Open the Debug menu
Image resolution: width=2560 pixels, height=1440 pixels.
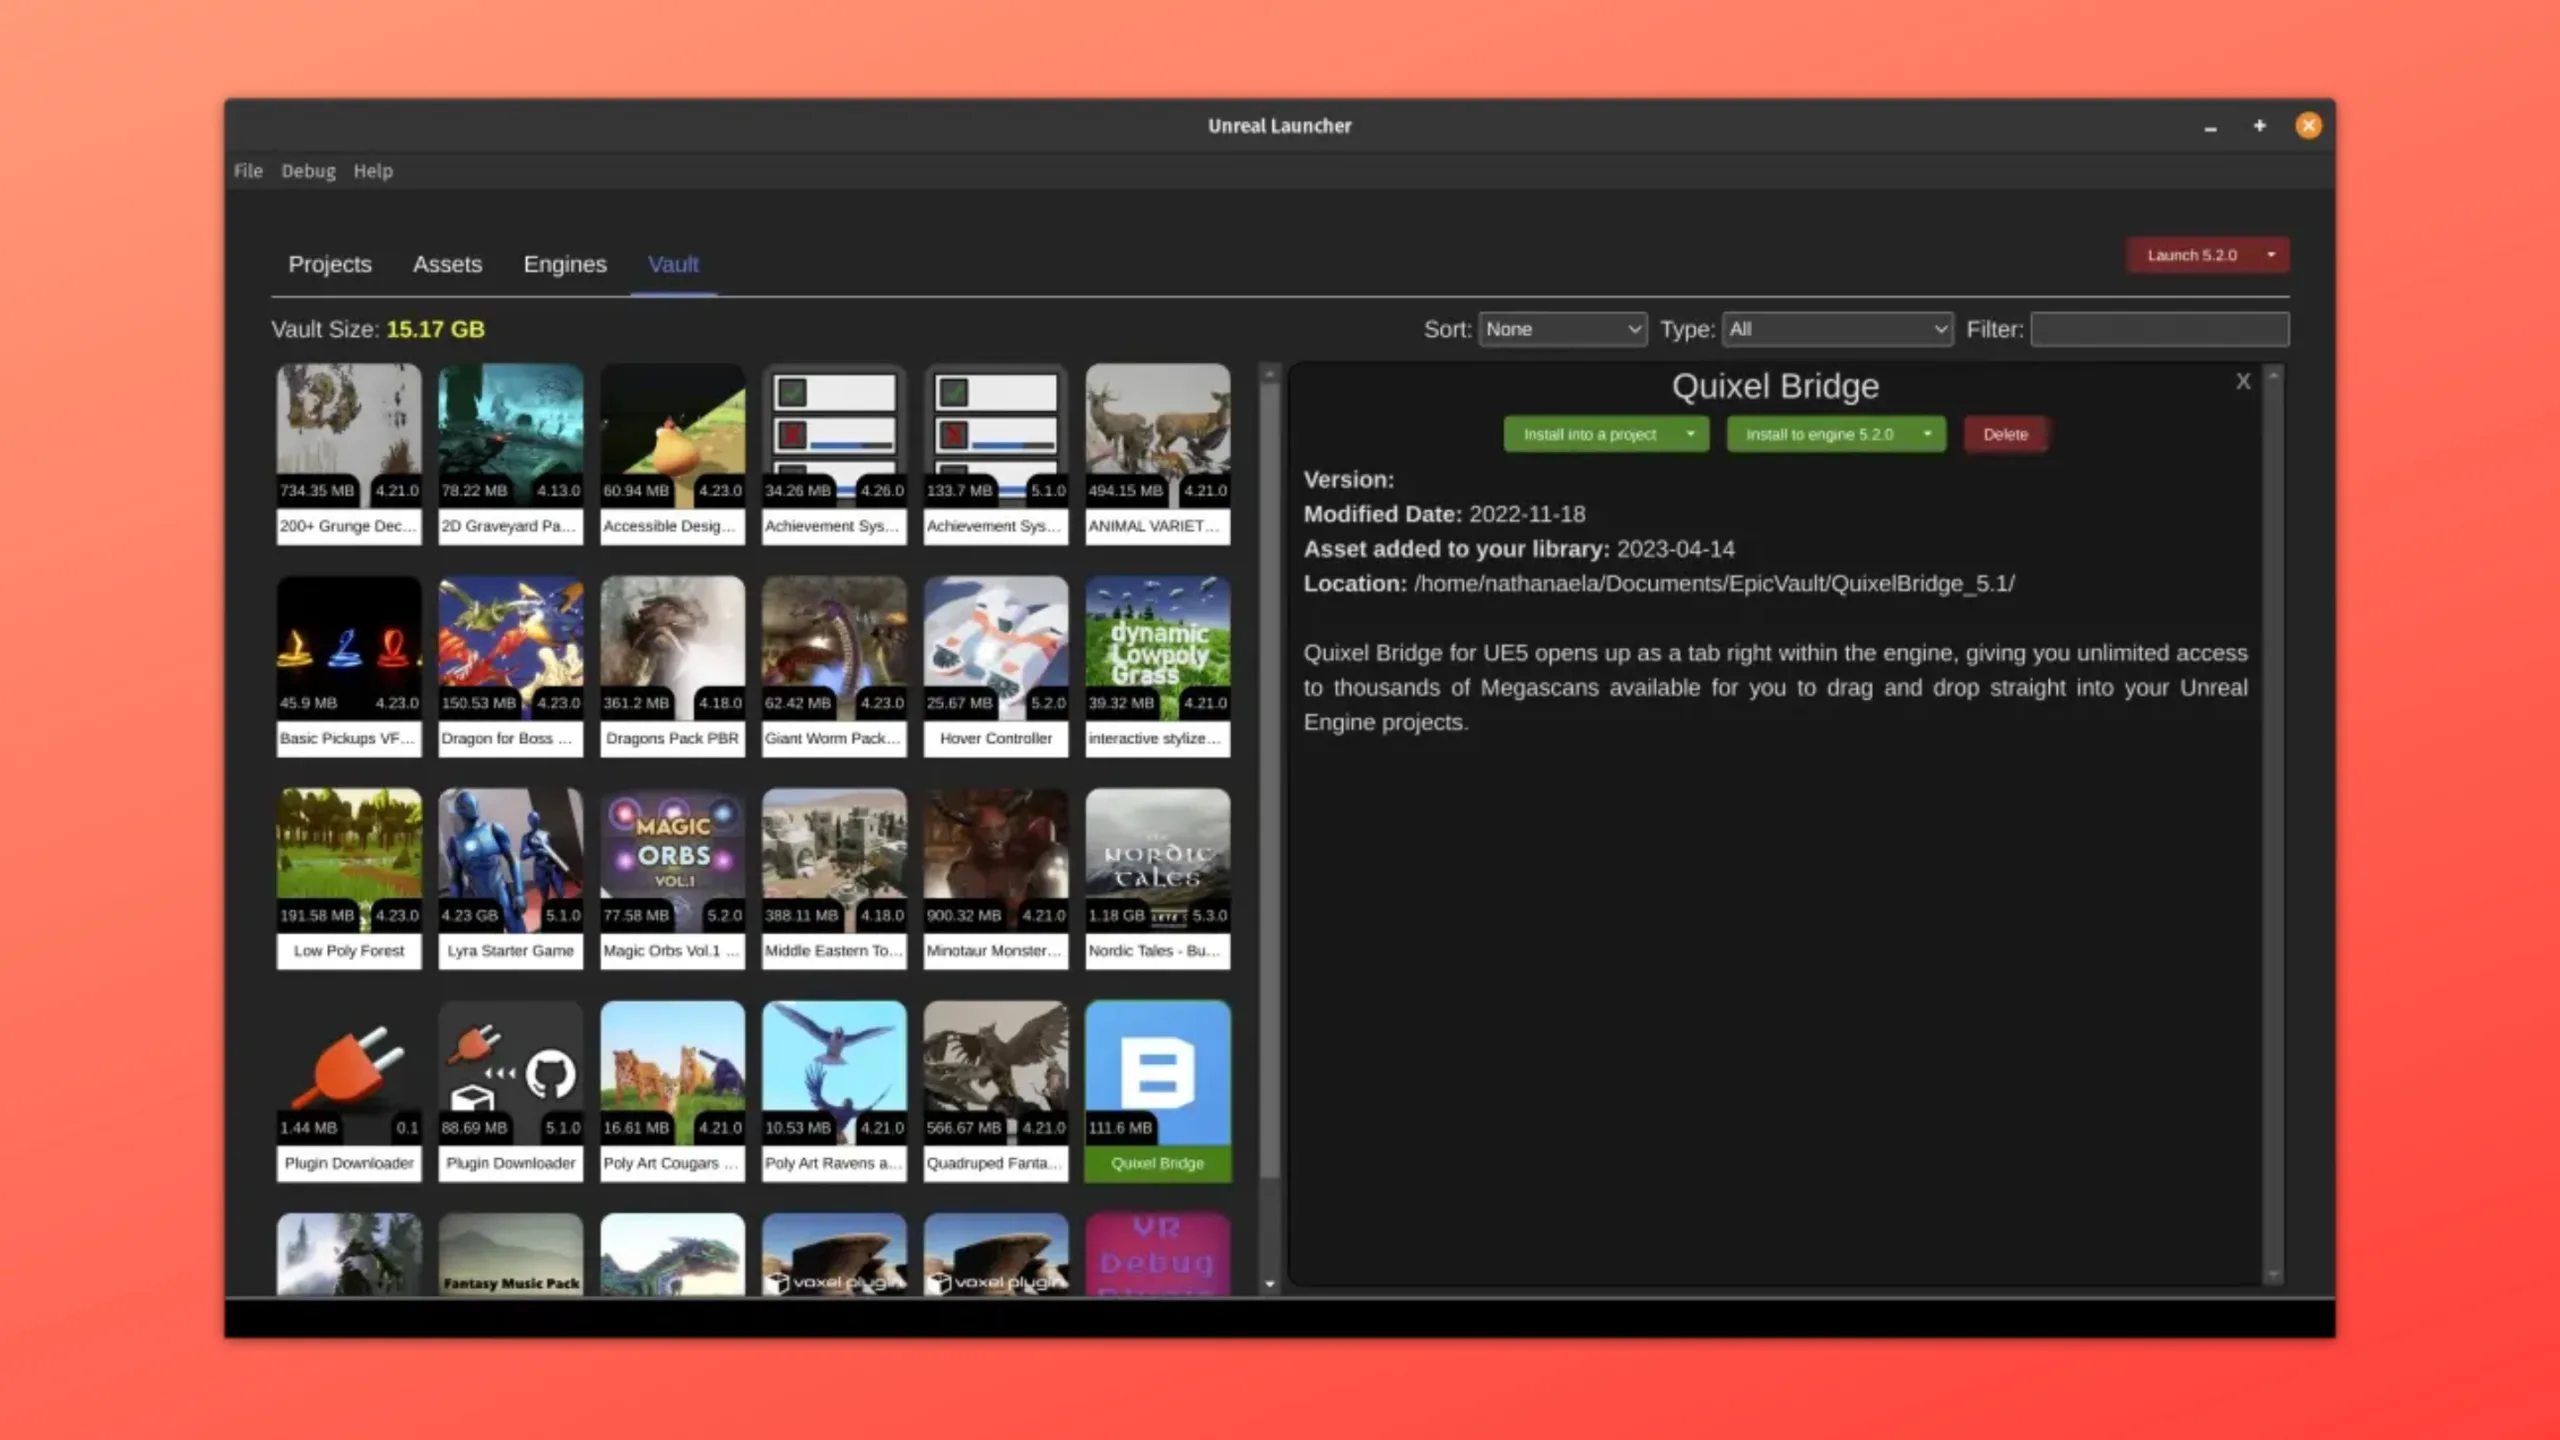click(x=308, y=171)
